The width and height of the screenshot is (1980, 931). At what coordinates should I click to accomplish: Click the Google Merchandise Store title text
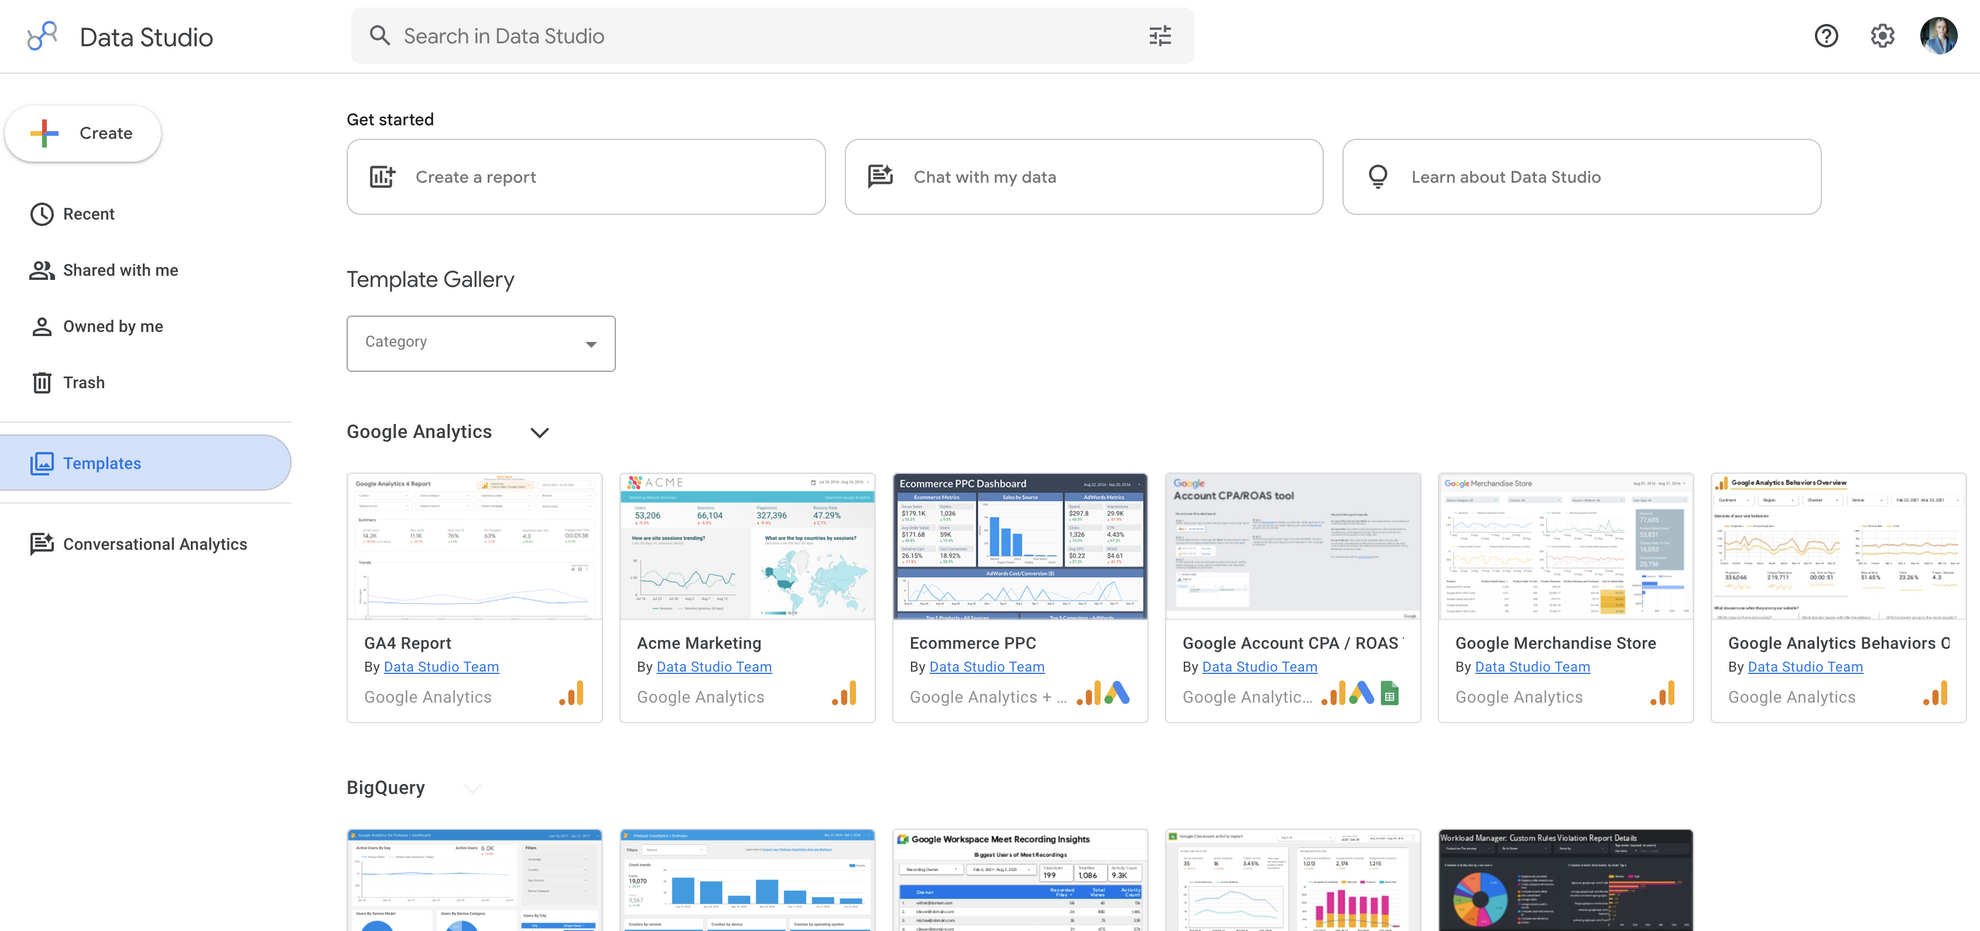coord(1556,643)
